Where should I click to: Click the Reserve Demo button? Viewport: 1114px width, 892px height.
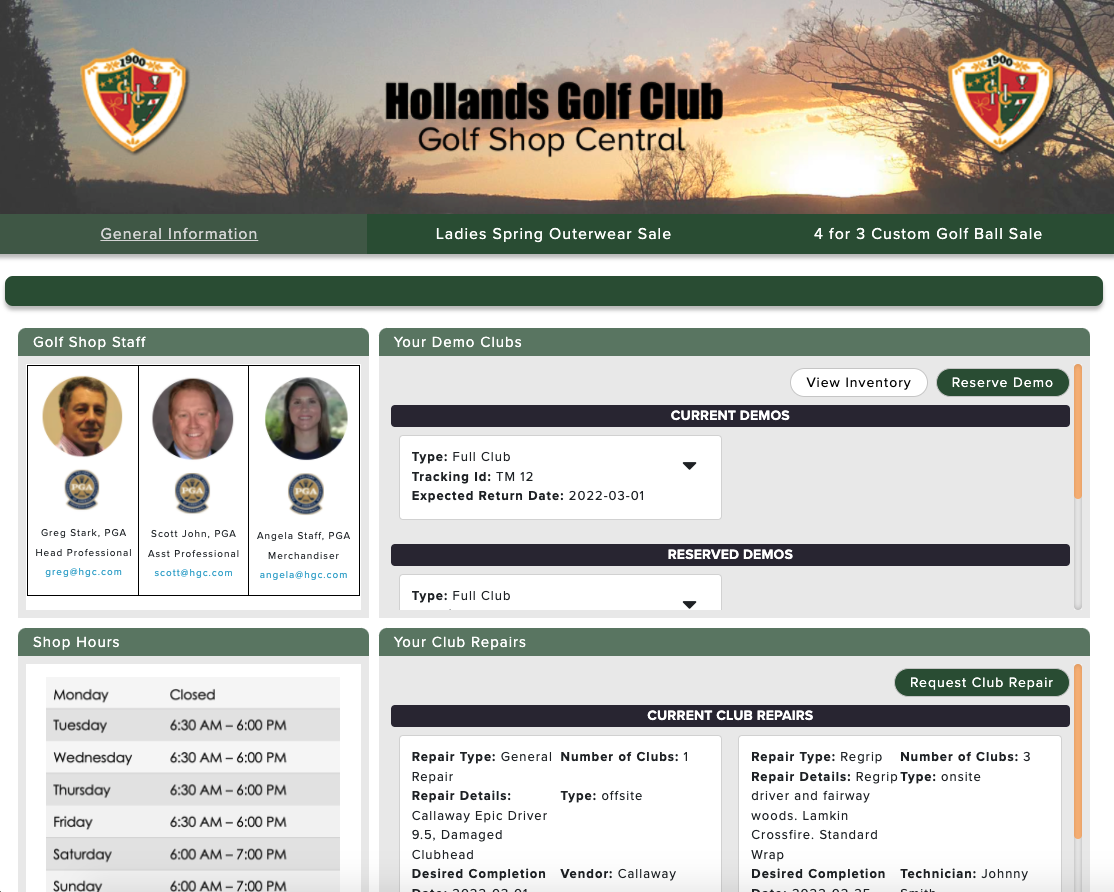1002,382
